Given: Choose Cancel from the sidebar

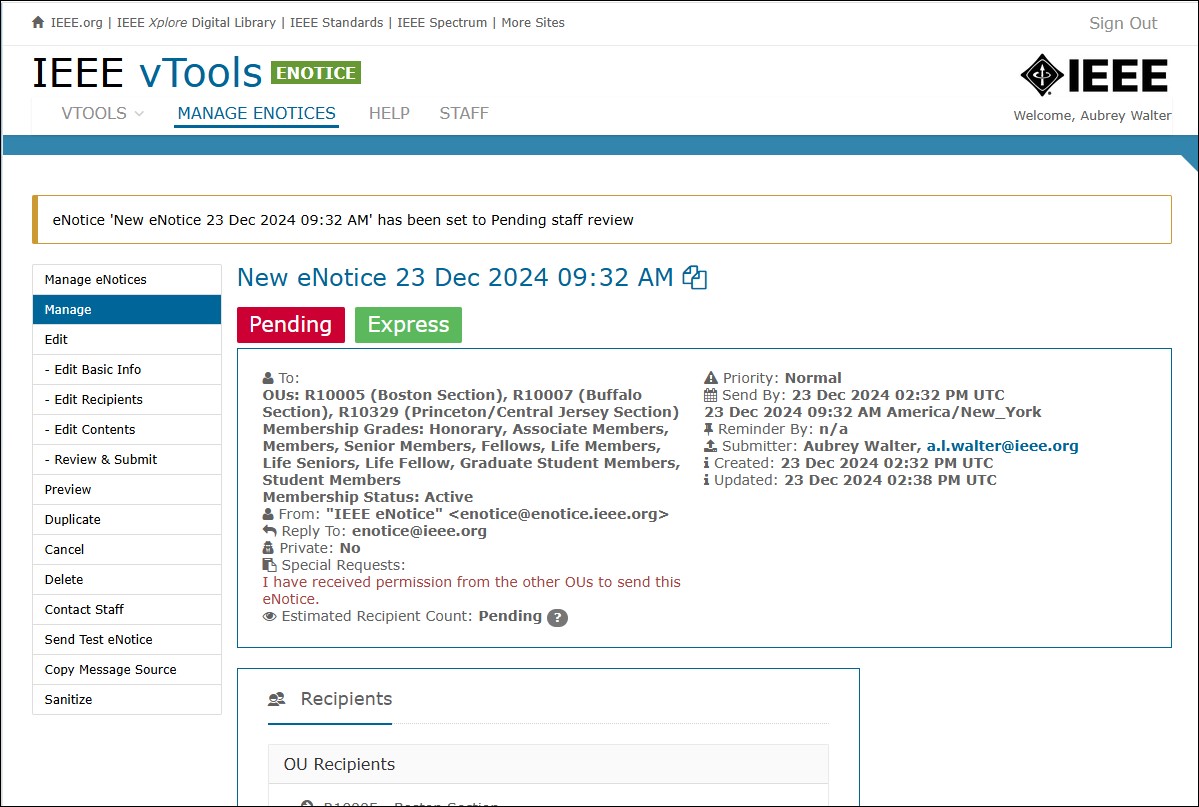Looking at the screenshot, I should pyautogui.click(x=127, y=549).
